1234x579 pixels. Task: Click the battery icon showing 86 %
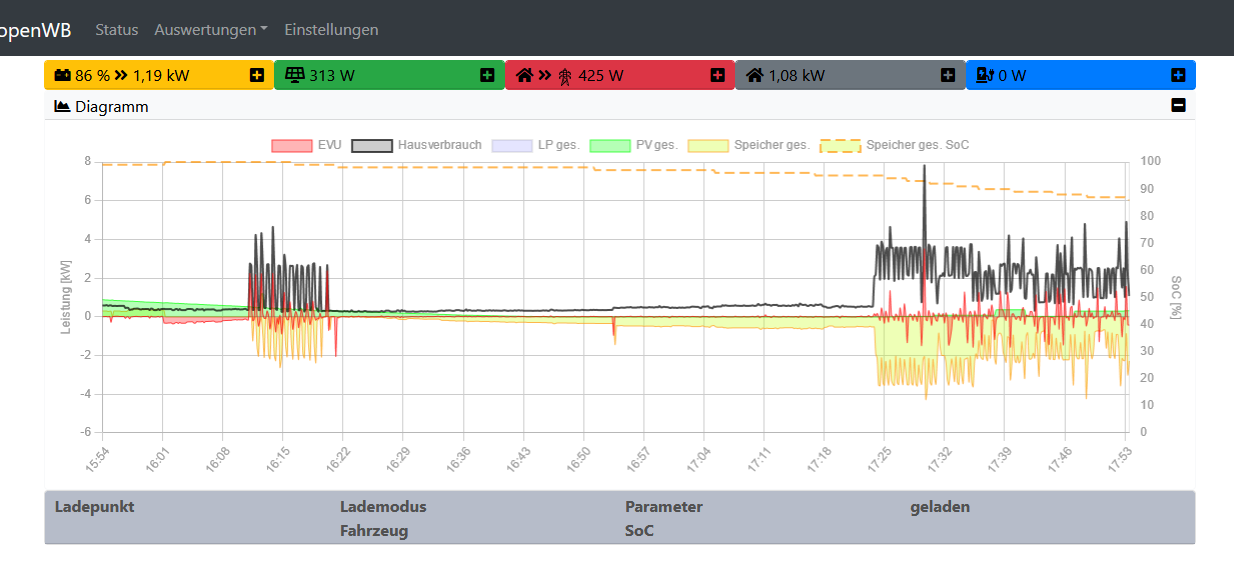[x=62, y=75]
